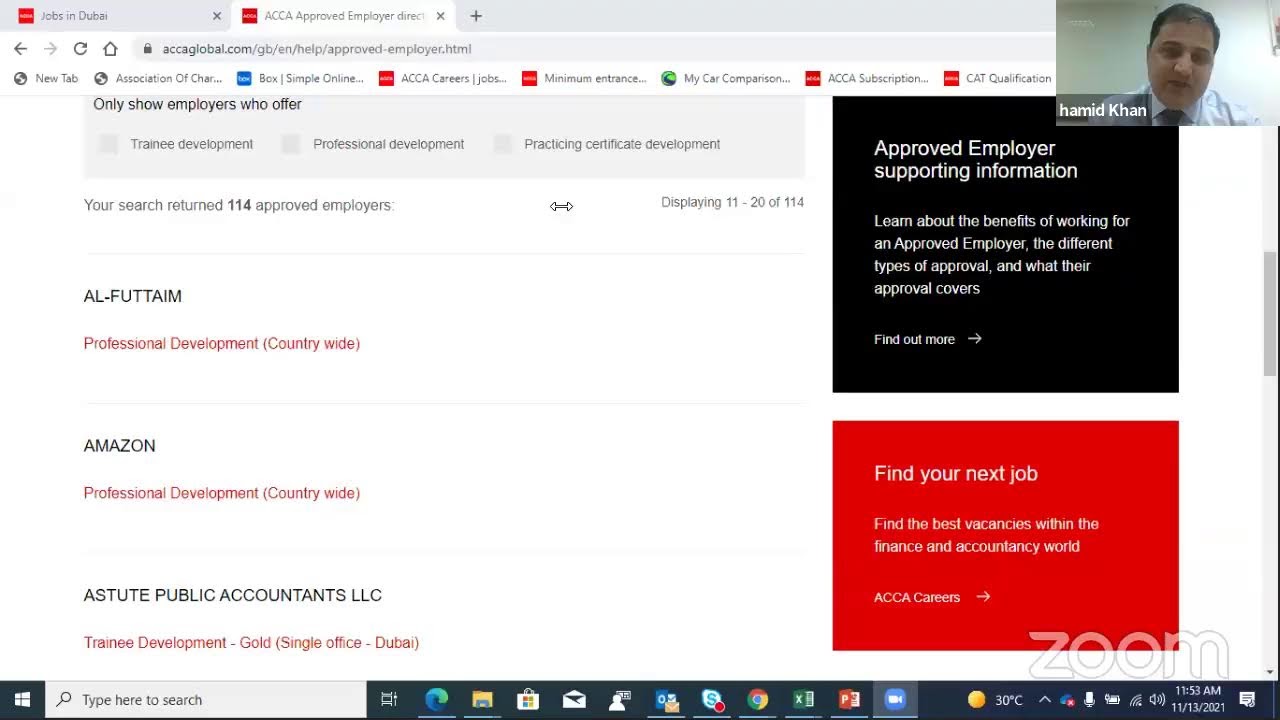Screen dimensions: 1280x720
Task: Reload the ACCA page
Action: 80,48
